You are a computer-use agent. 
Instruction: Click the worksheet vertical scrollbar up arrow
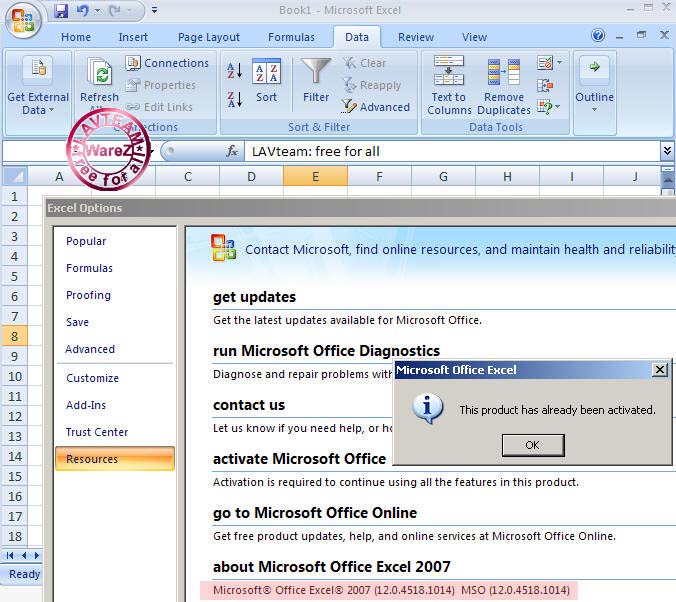pyautogui.click(x=667, y=179)
